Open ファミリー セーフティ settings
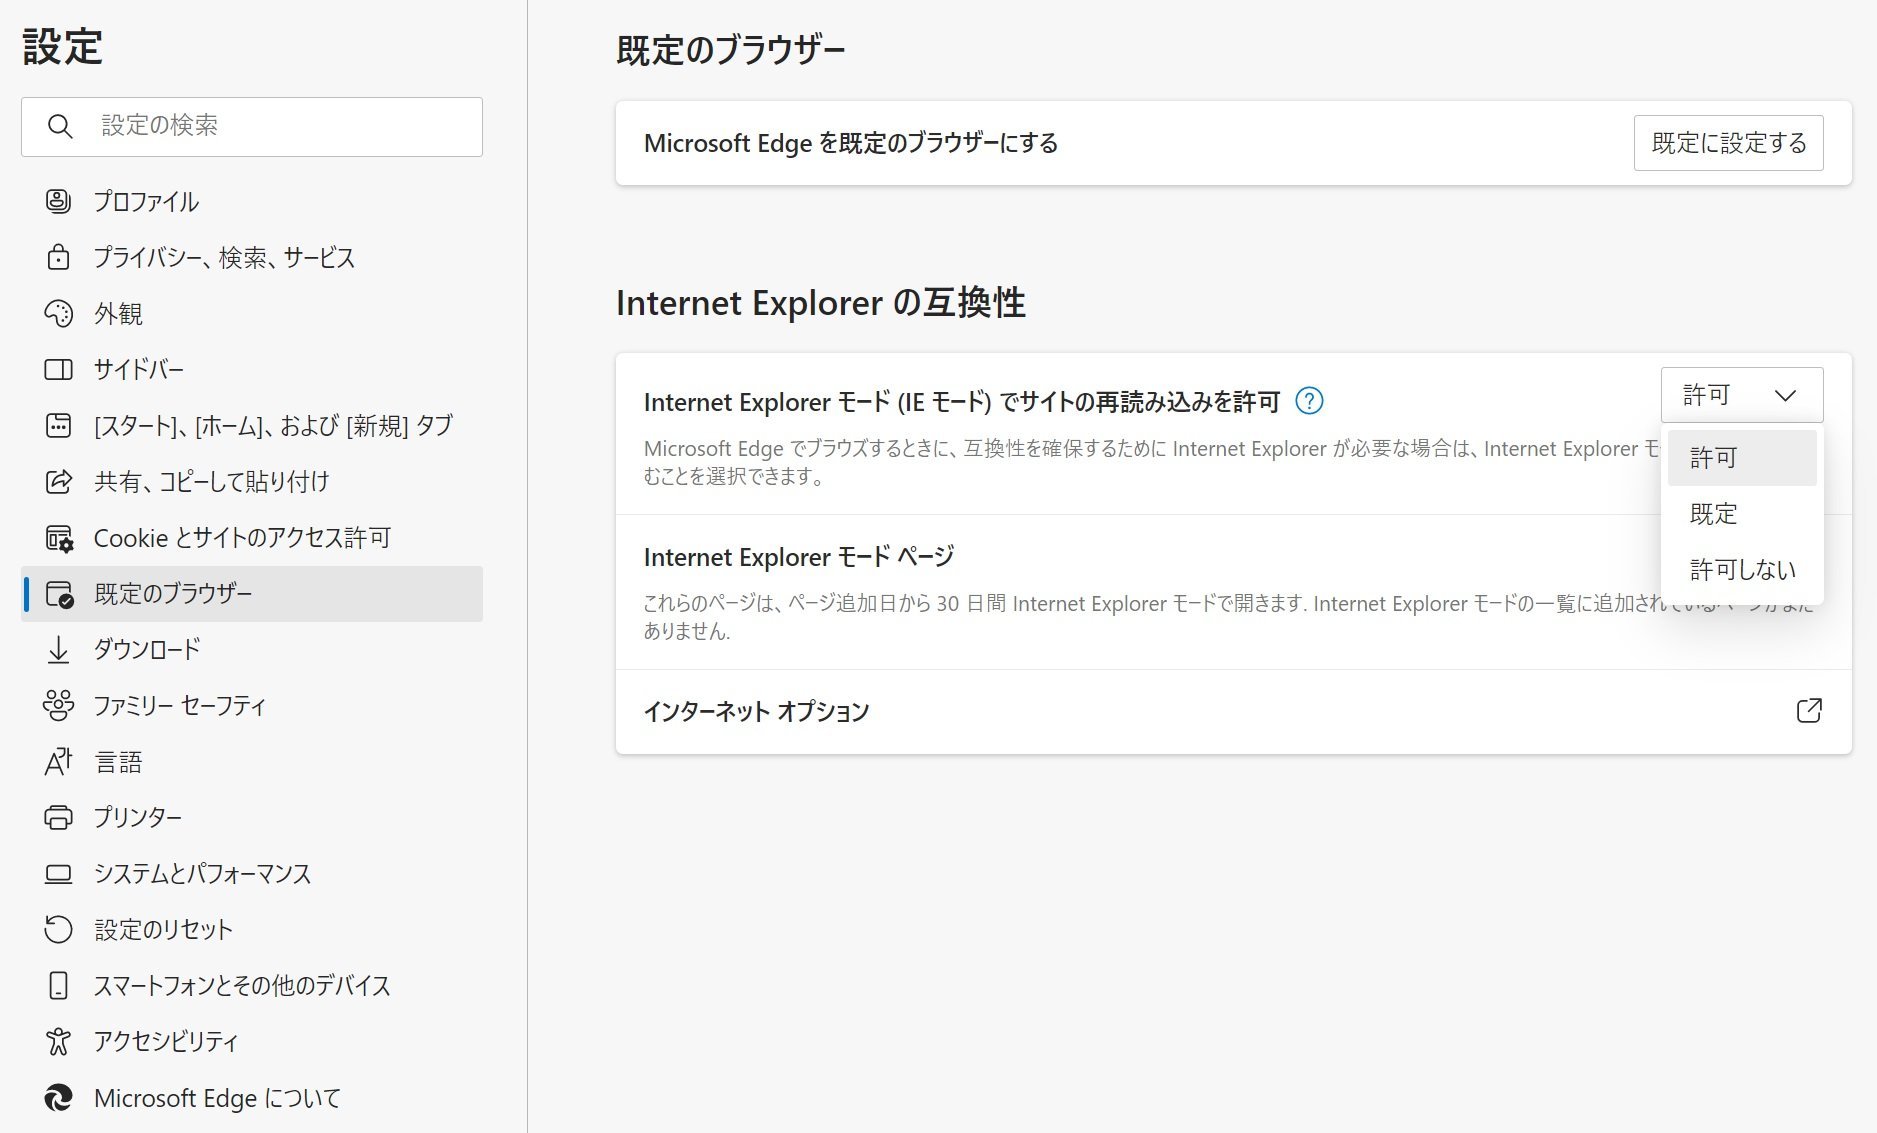Image resolution: width=1877 pixels, height=1133 pixels. [x=252, y=706]
